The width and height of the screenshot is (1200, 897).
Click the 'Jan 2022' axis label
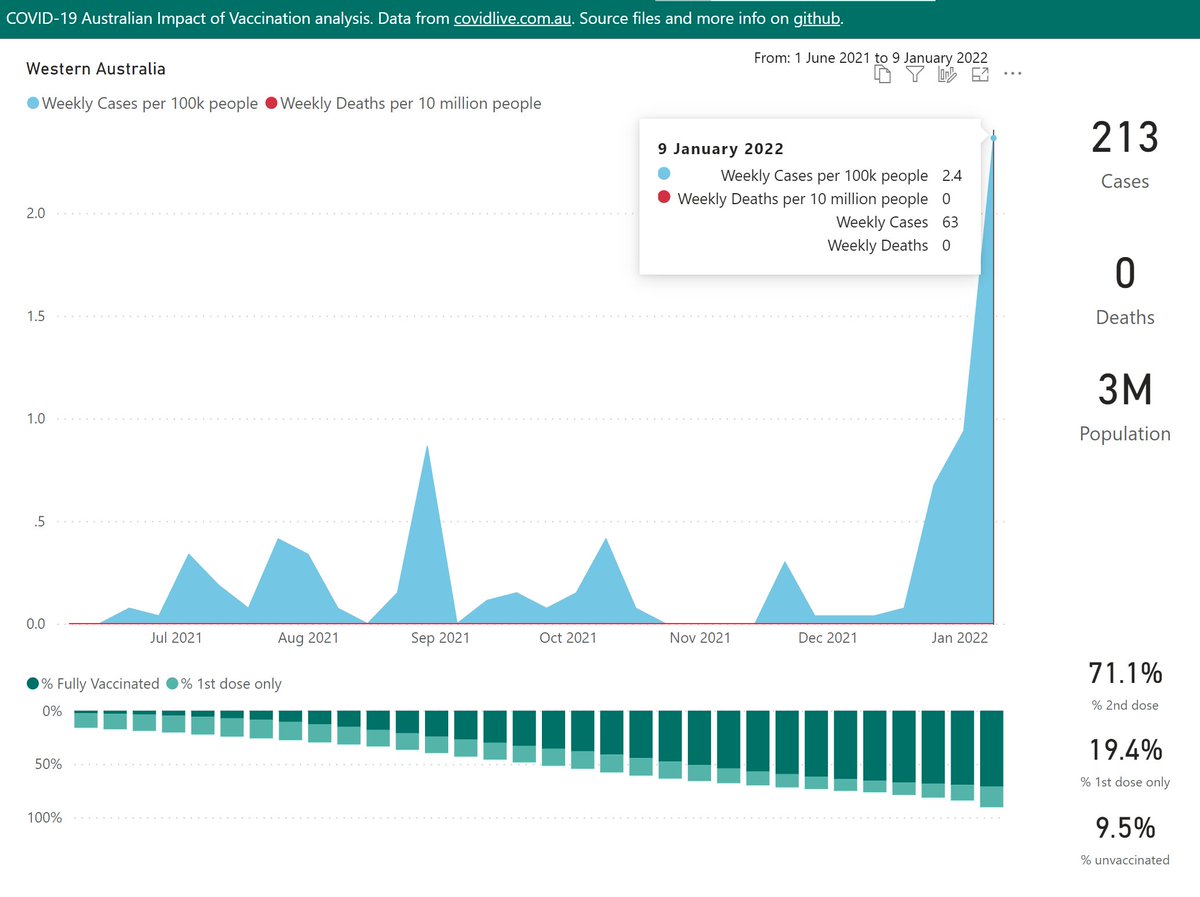[x=960, y=638]
